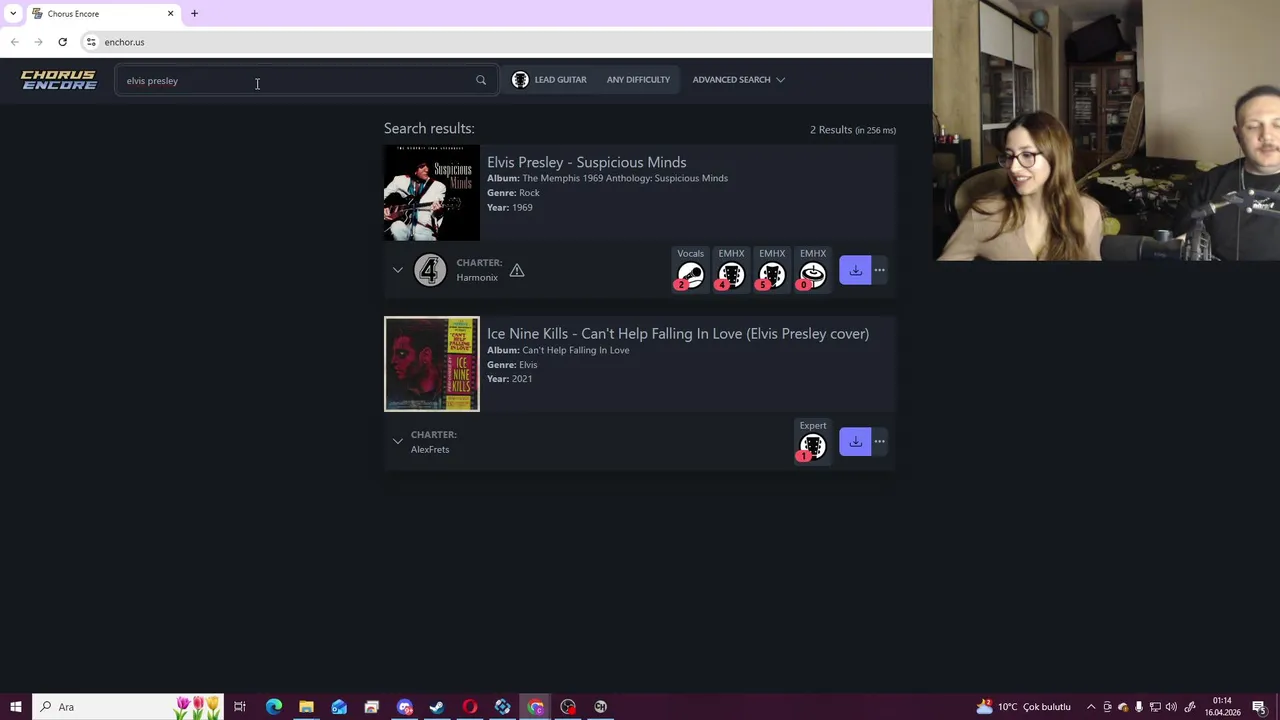
Task: Click the EMHX bass icon with badge 5
Action: [772, 275]
